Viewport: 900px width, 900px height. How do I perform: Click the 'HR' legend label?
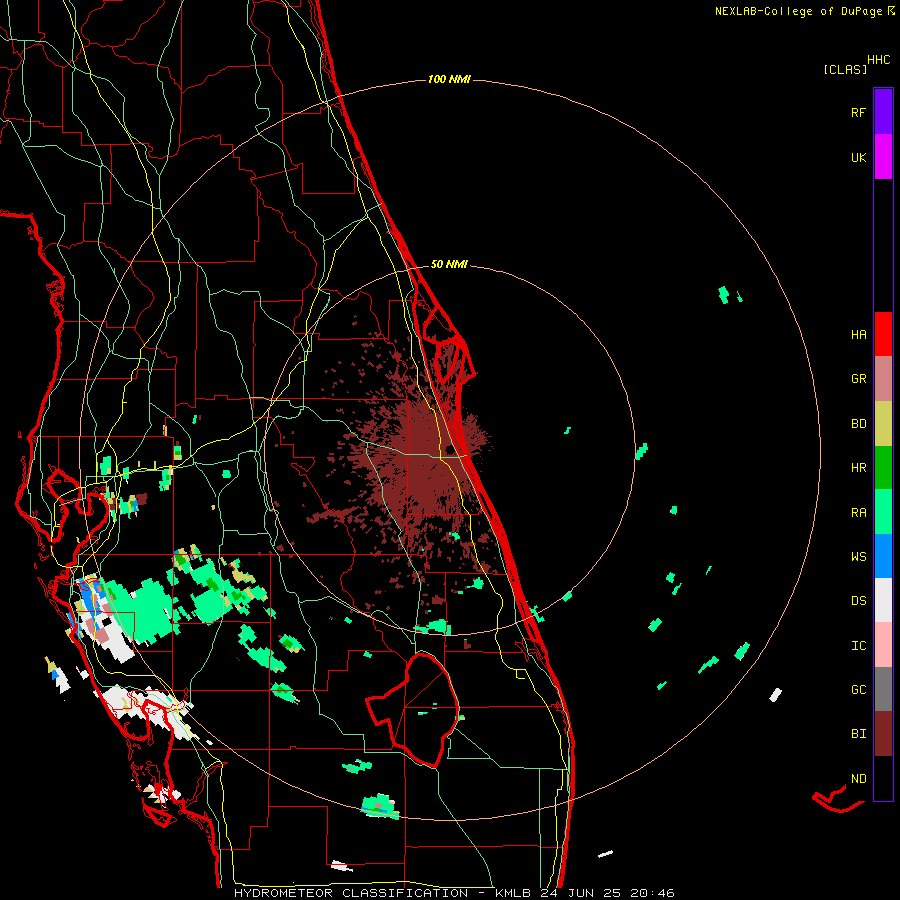point(858,468)
